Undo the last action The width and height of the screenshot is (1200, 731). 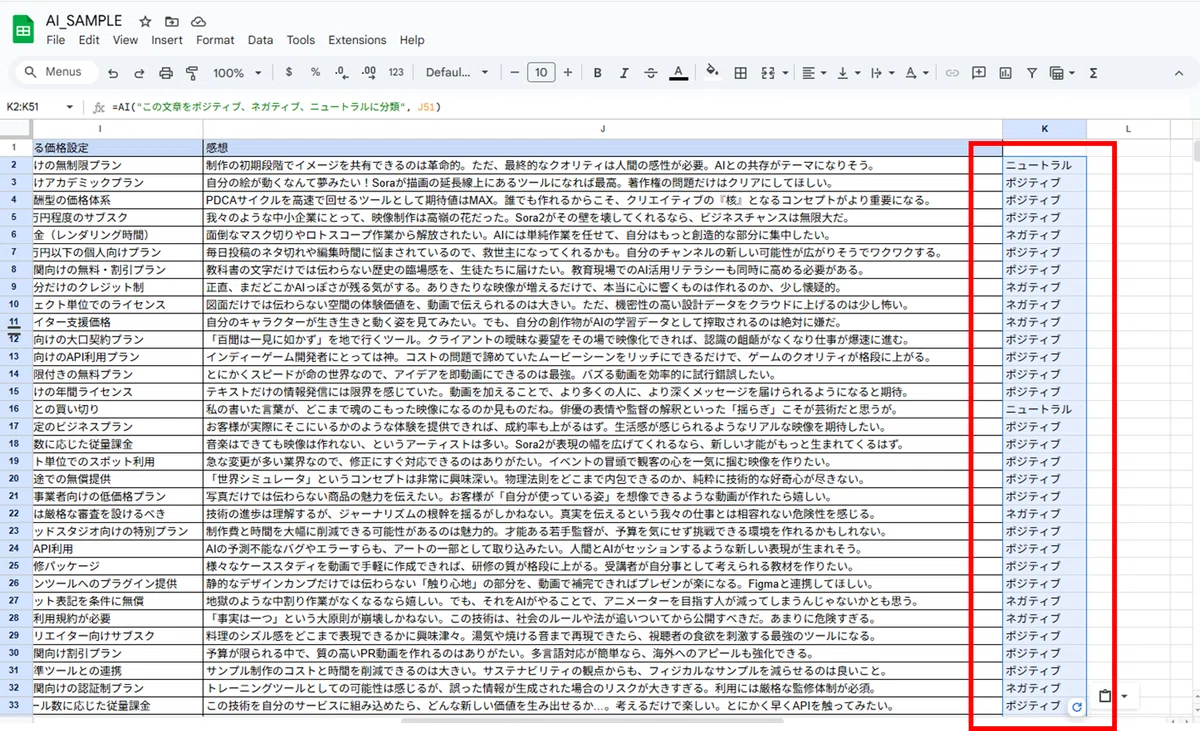coord(113,73)
